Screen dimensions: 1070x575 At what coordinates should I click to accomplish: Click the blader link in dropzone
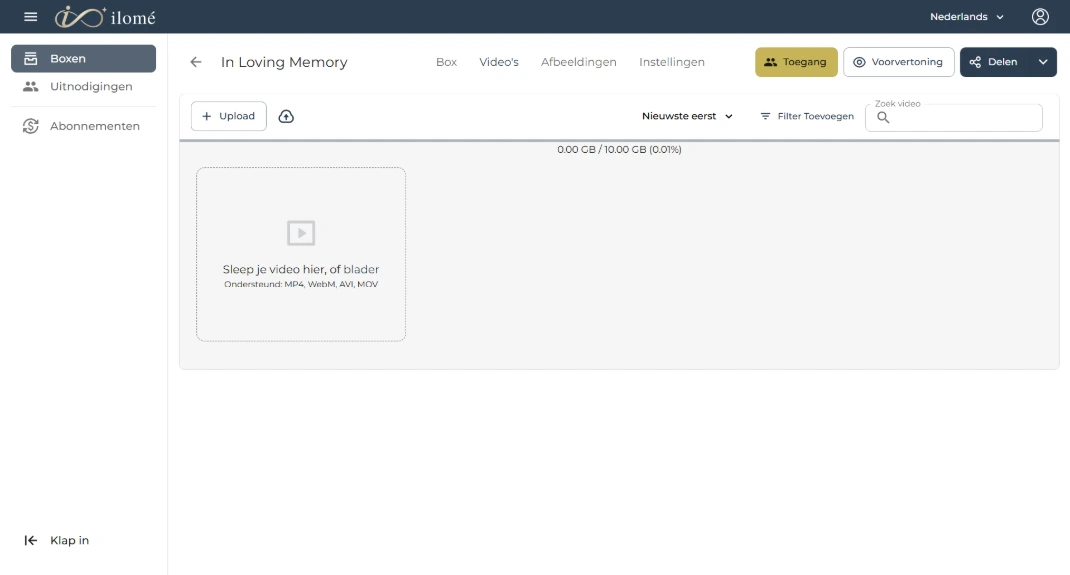pyautogui.click(x=361, y=269)
